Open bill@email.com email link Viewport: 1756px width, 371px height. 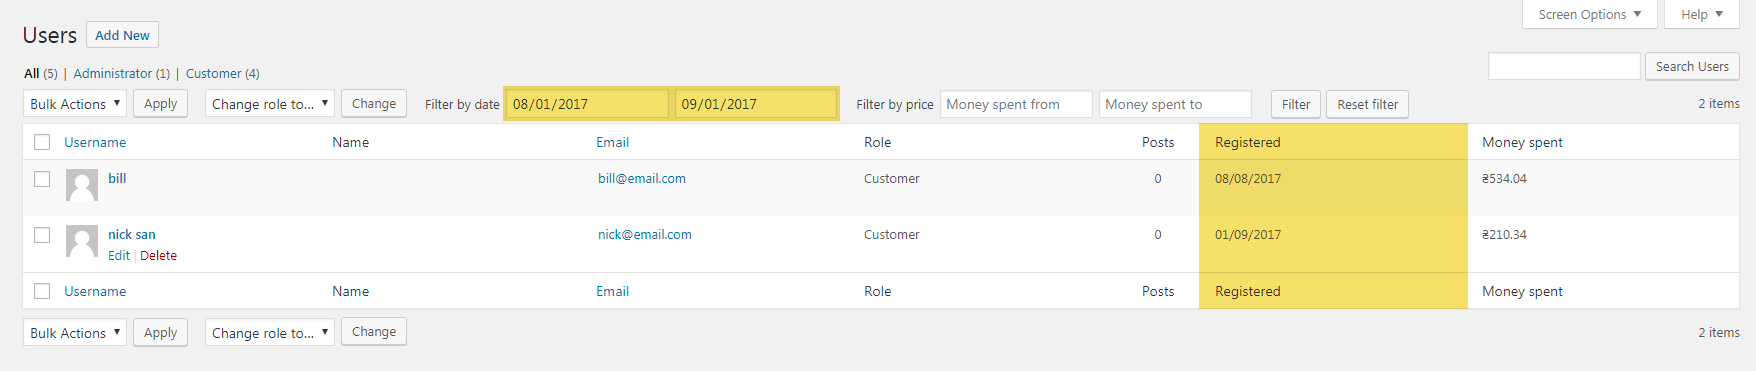[x=642, y=178]
